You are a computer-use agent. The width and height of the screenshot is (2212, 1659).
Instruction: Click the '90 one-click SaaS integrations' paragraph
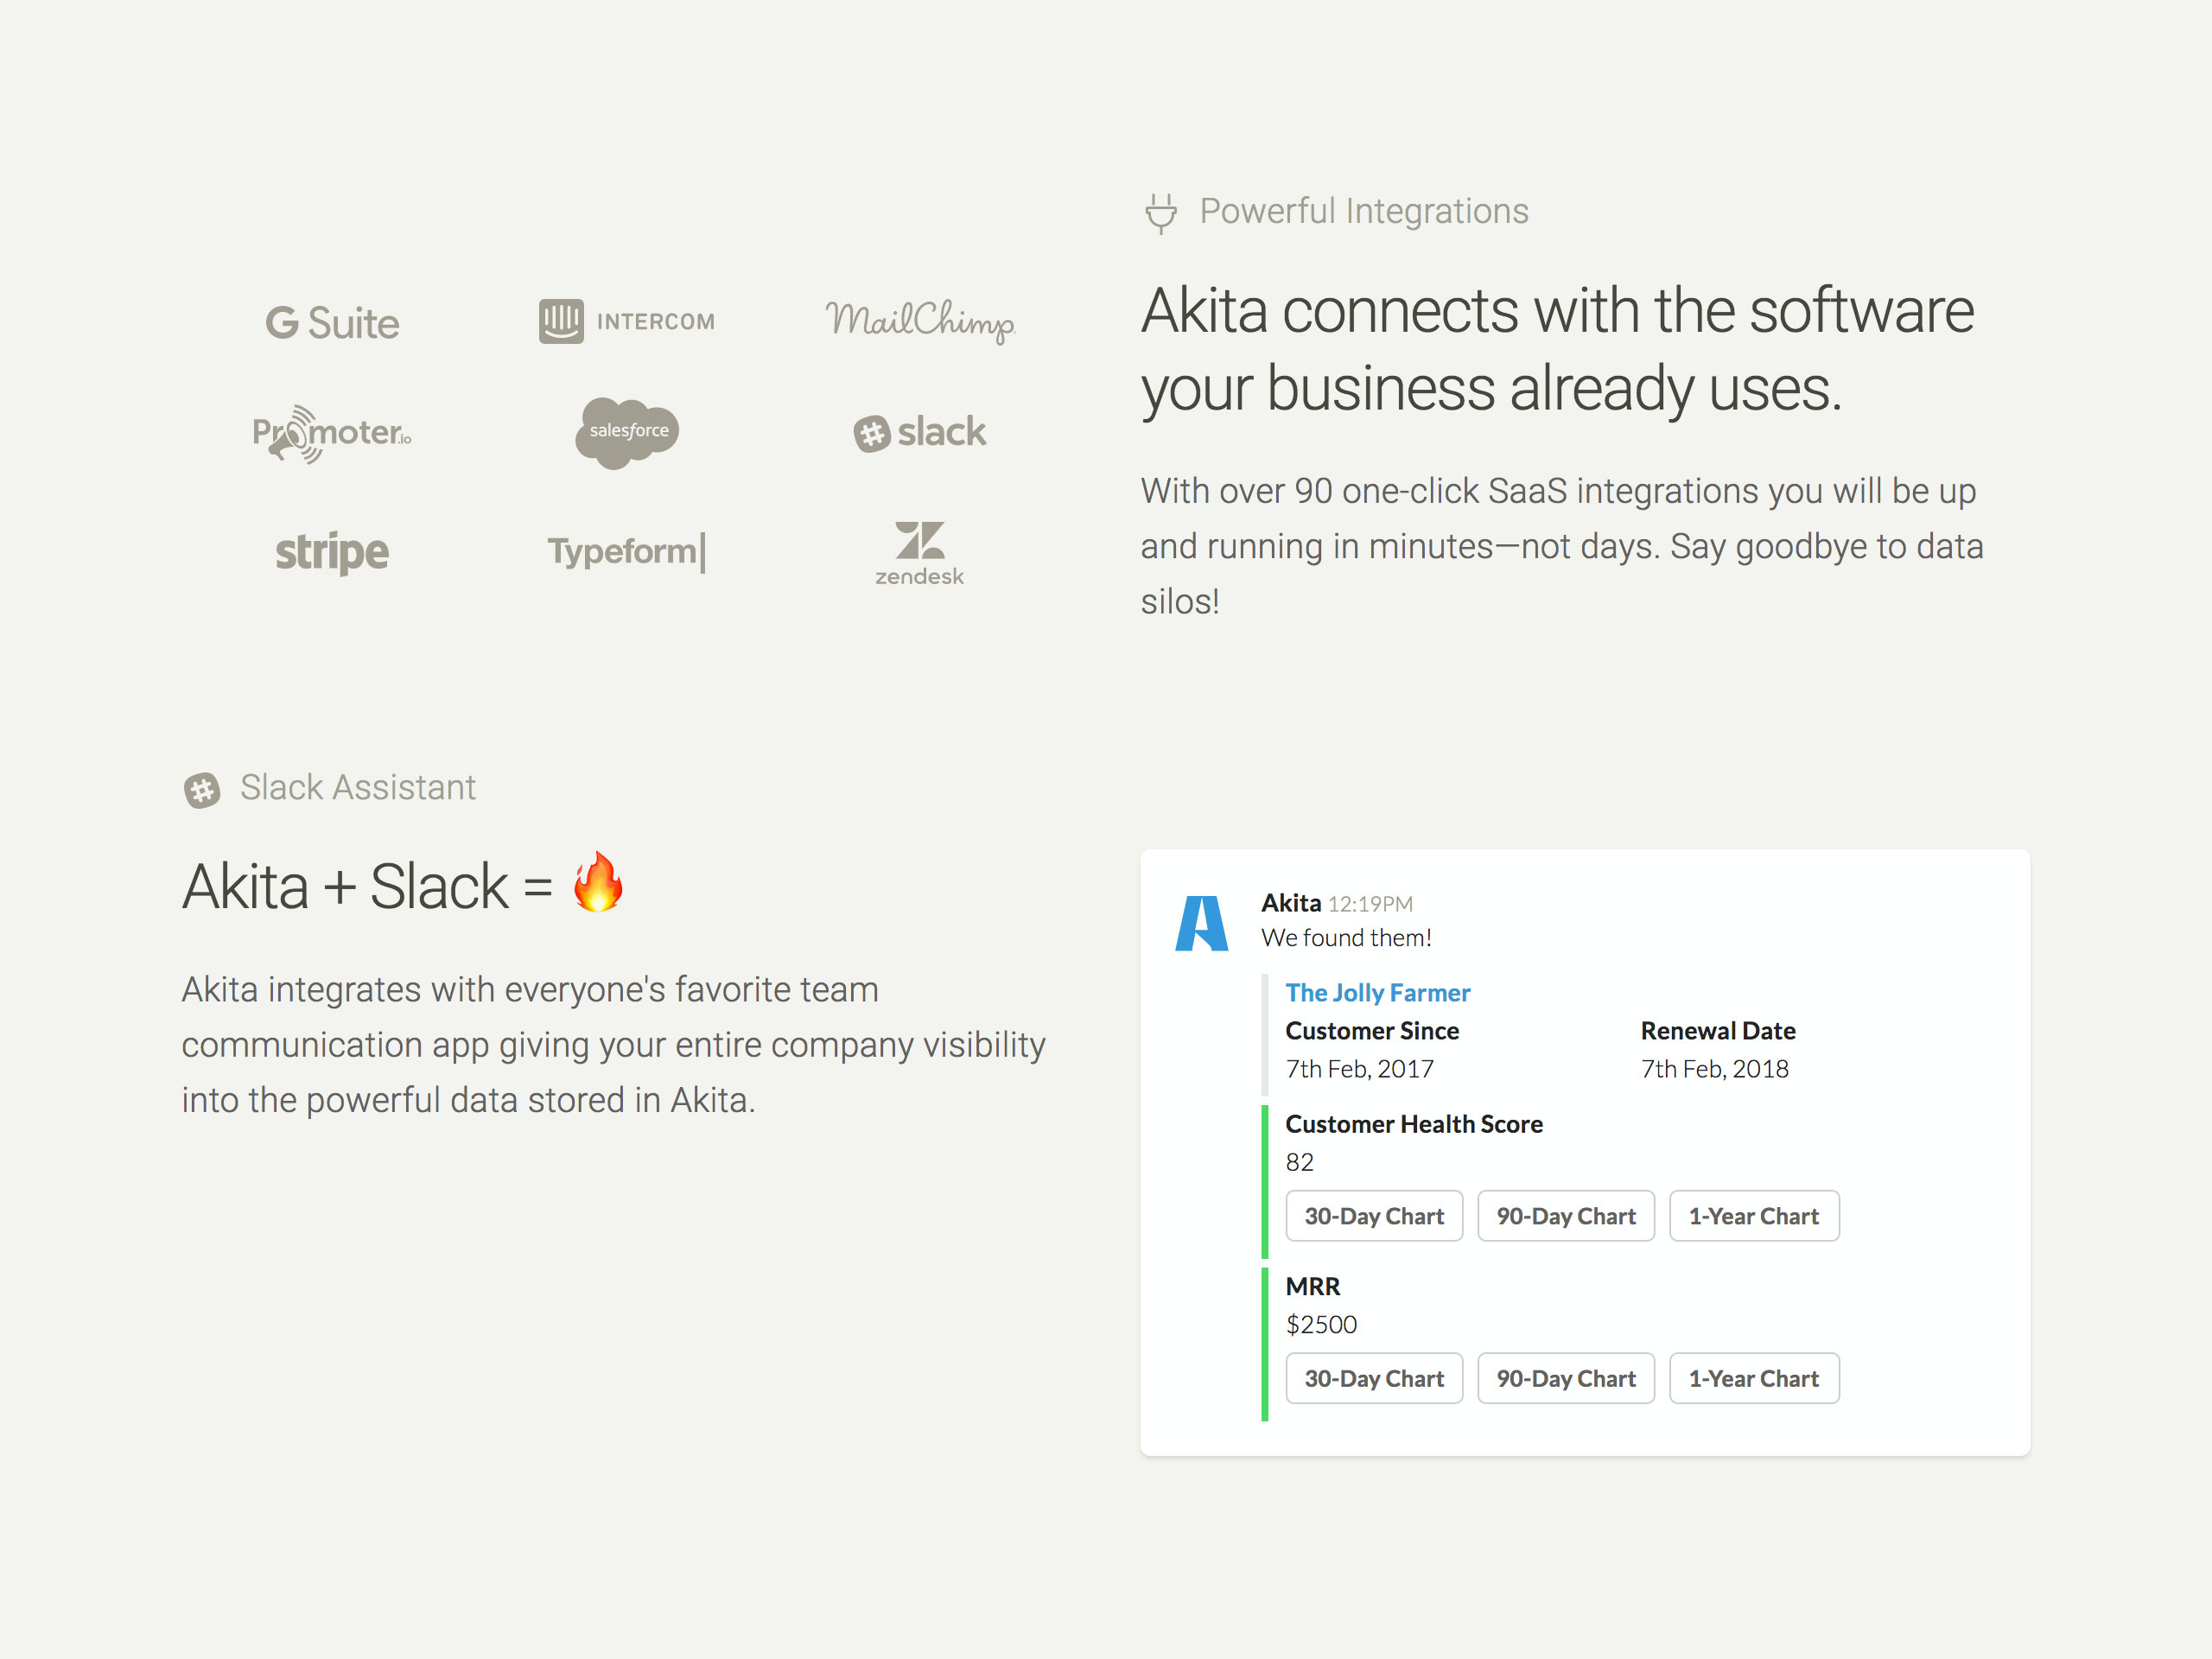1562,546
